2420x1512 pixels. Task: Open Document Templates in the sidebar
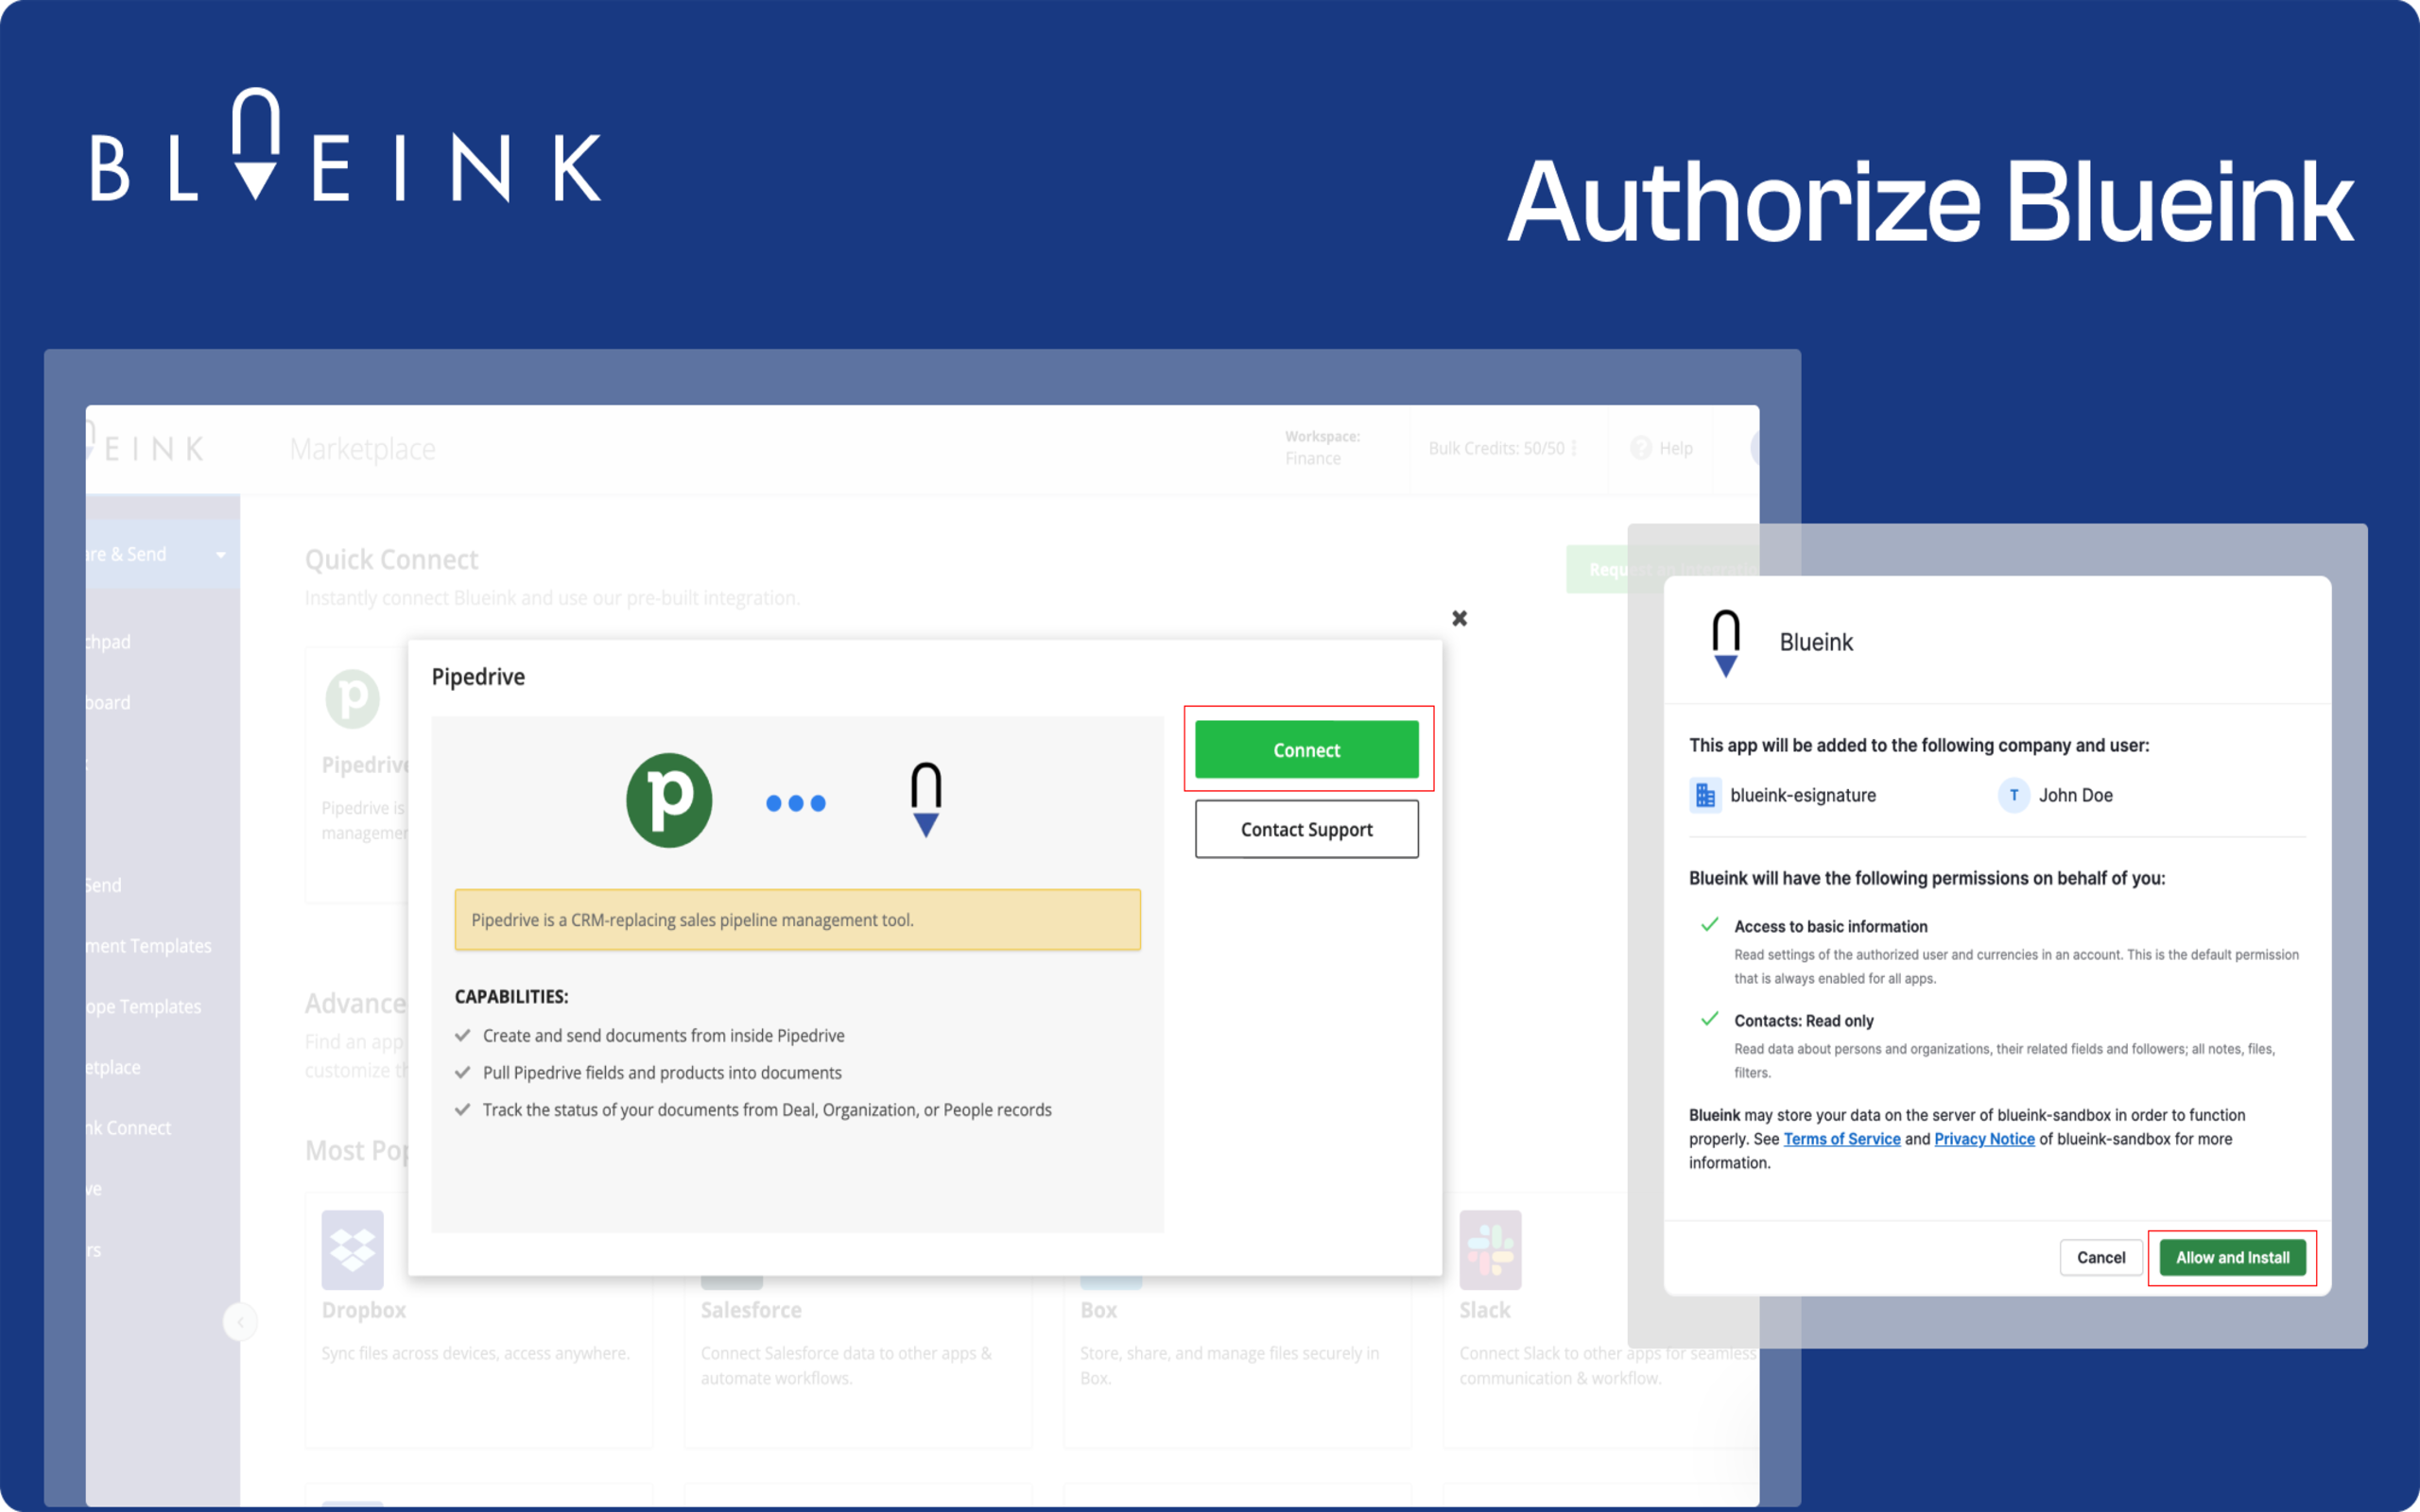click(x=149, y=946)
